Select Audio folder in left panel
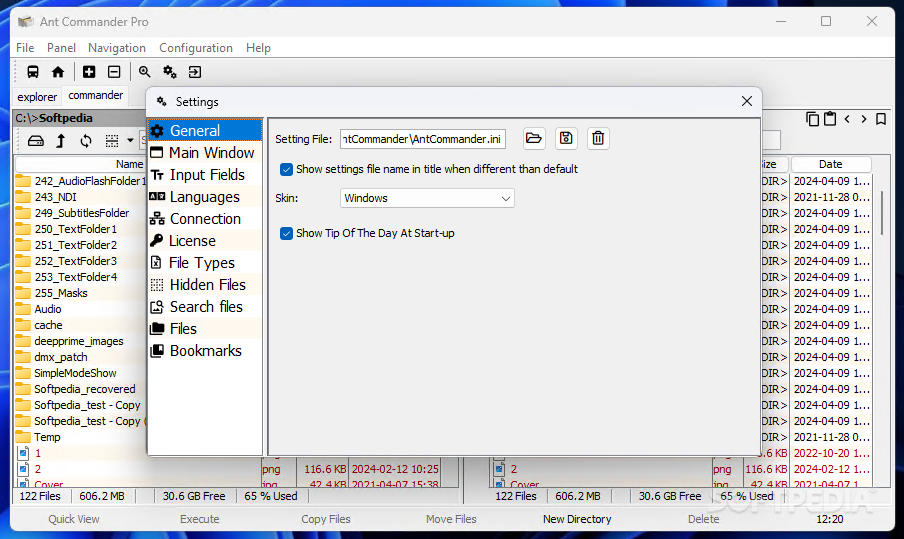Viewport: 904px width, 539px height. [47, 310]
